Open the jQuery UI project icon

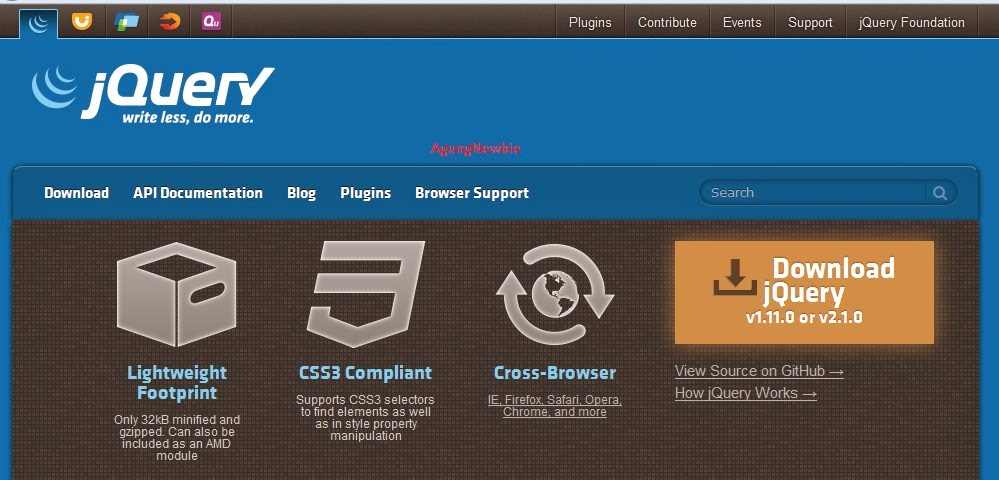coord(82,22)
